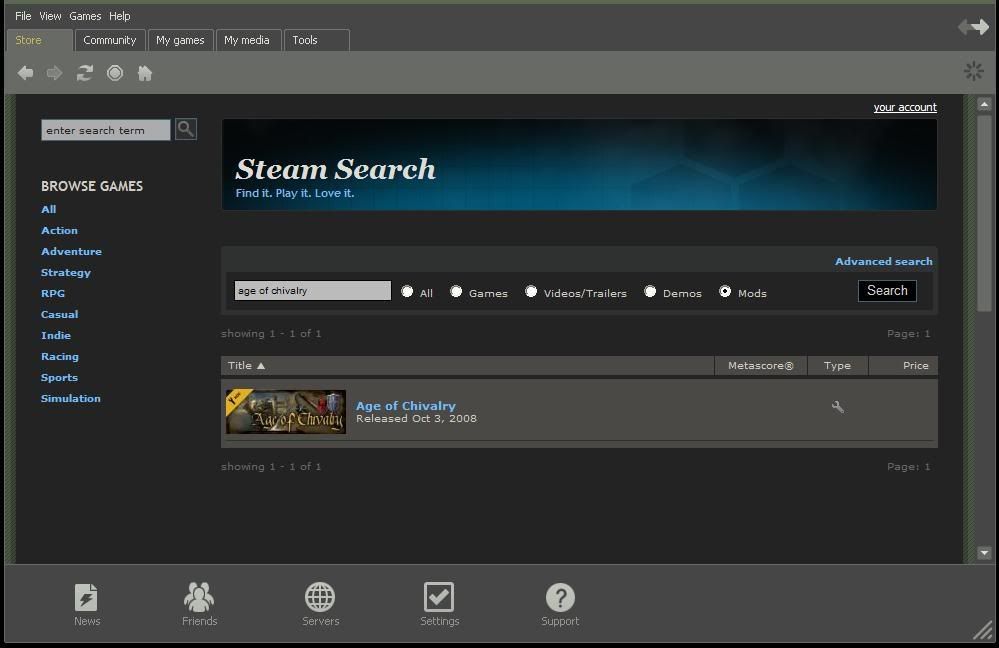
Task: Click the wrench type icon for Age of Chivalry
Action: click(838, 407)
